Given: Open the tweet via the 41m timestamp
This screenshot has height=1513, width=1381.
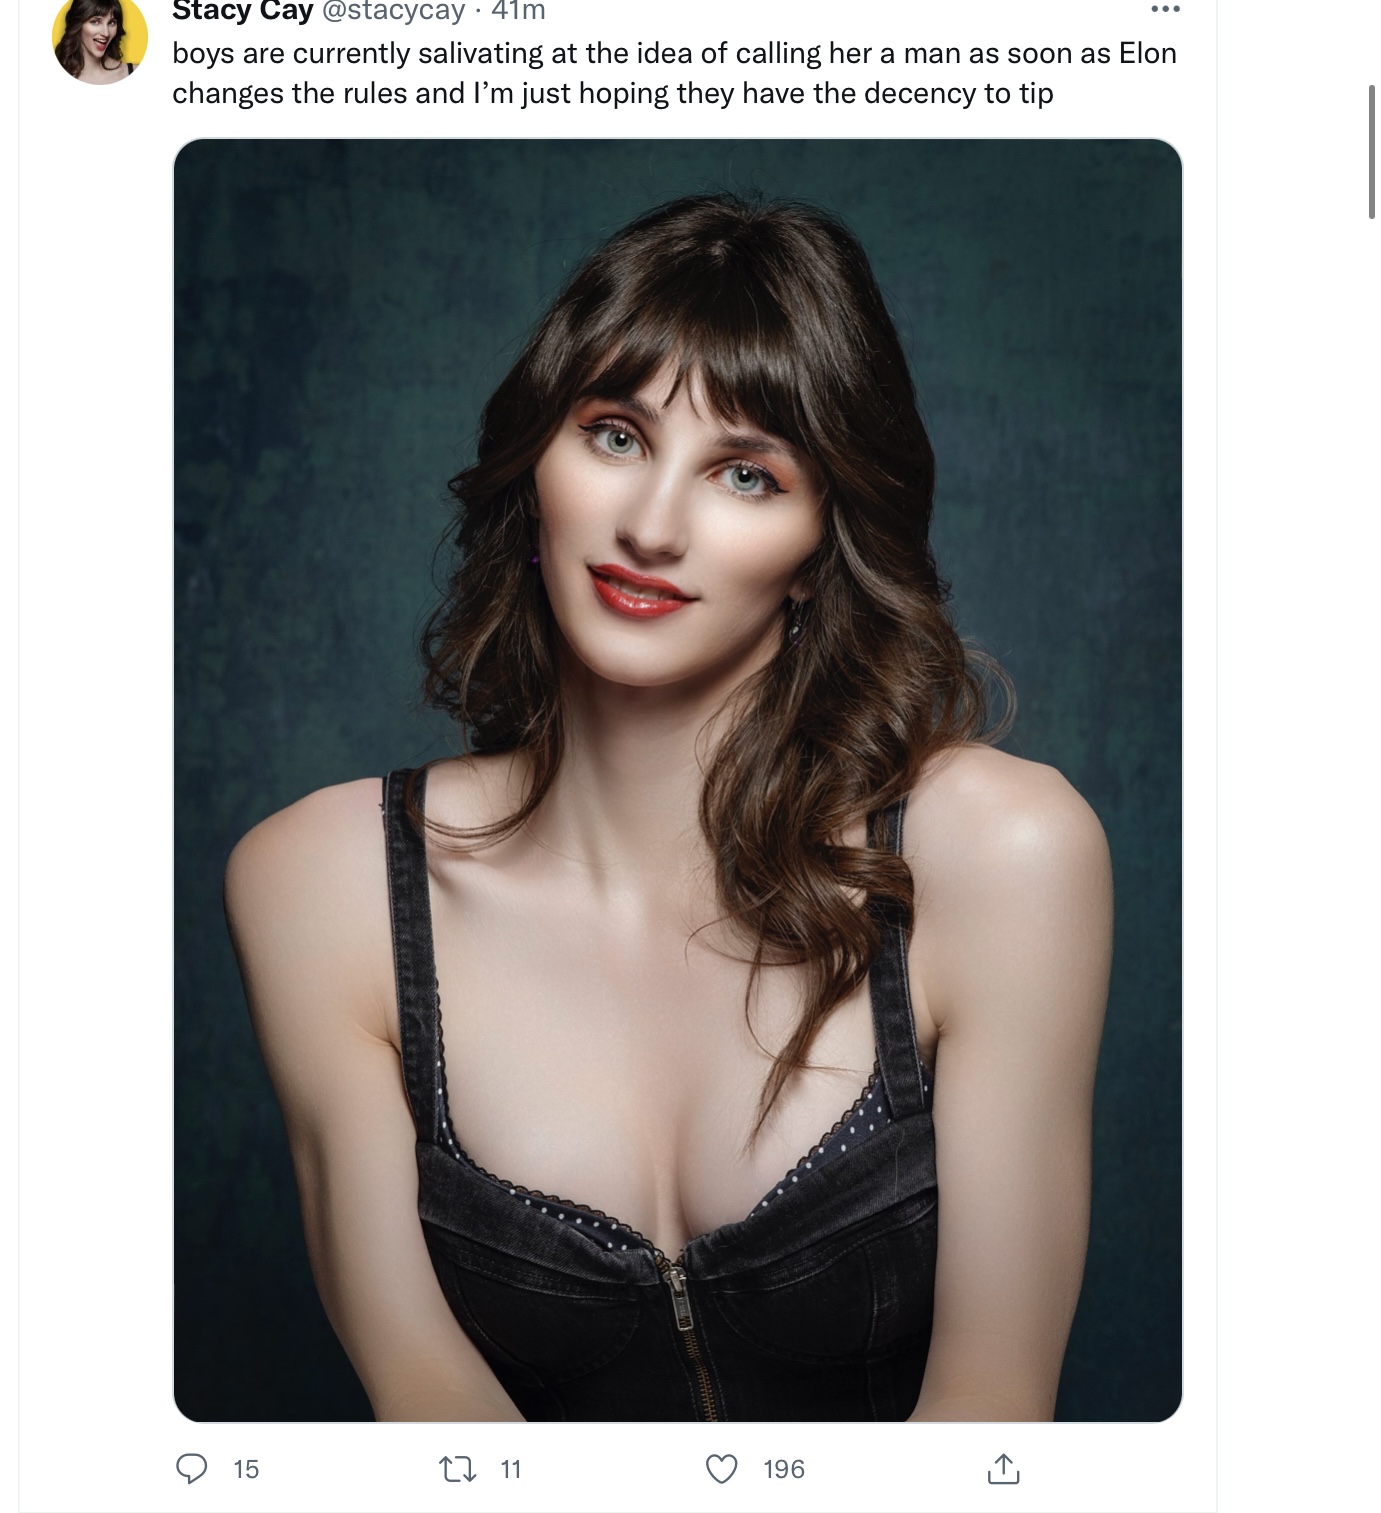Looking at the screenshot, I should click(518, 11).
